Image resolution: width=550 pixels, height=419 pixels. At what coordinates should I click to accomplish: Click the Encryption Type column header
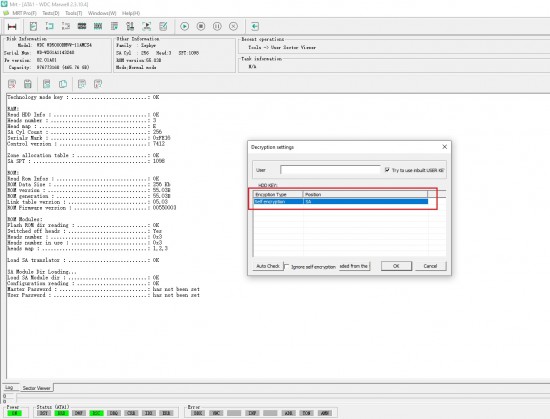[278, 194]
